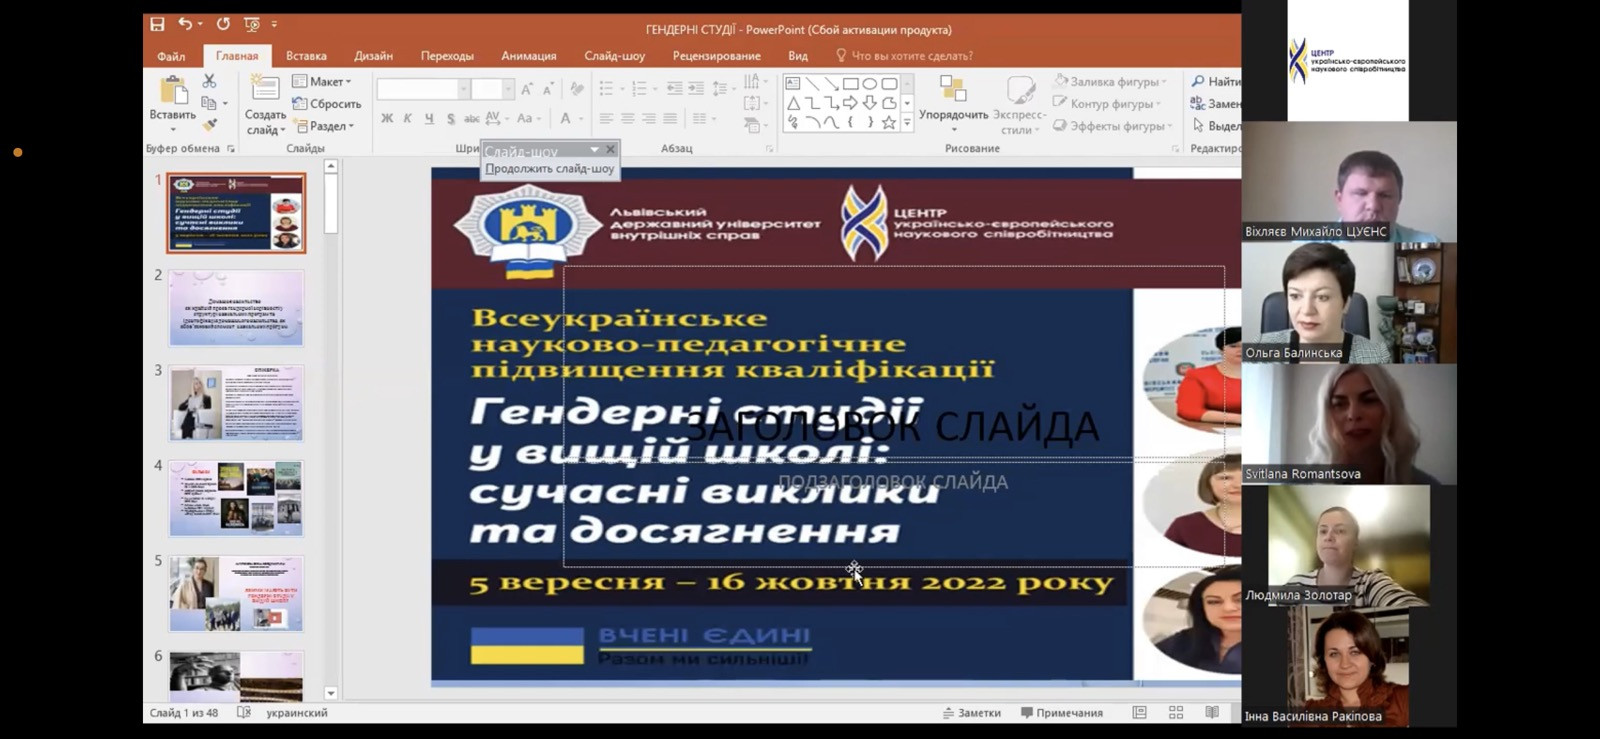Select the Rectangle shape in shapes gallery
Screen dimensions: 1600x739
[850, 84]
